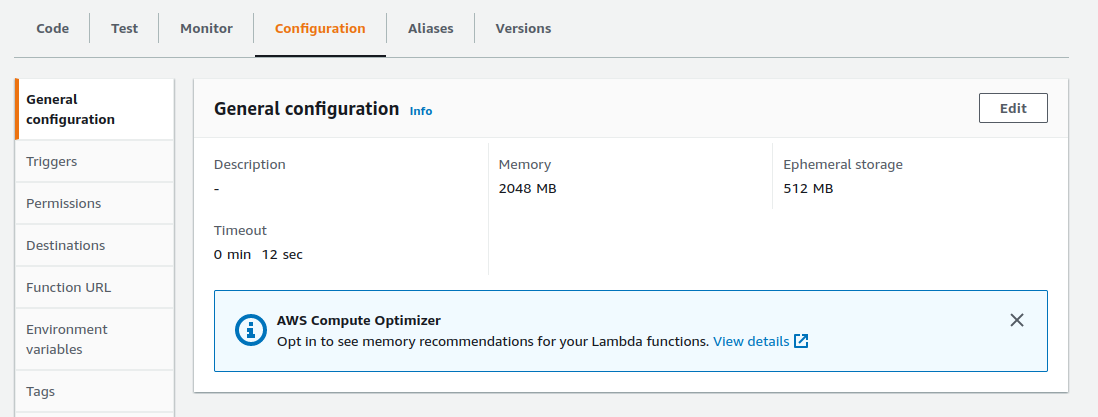Viewport: 1098px width, 417px height.
Task: Click the 2048 MB memory value
Action: click(527, 188)
